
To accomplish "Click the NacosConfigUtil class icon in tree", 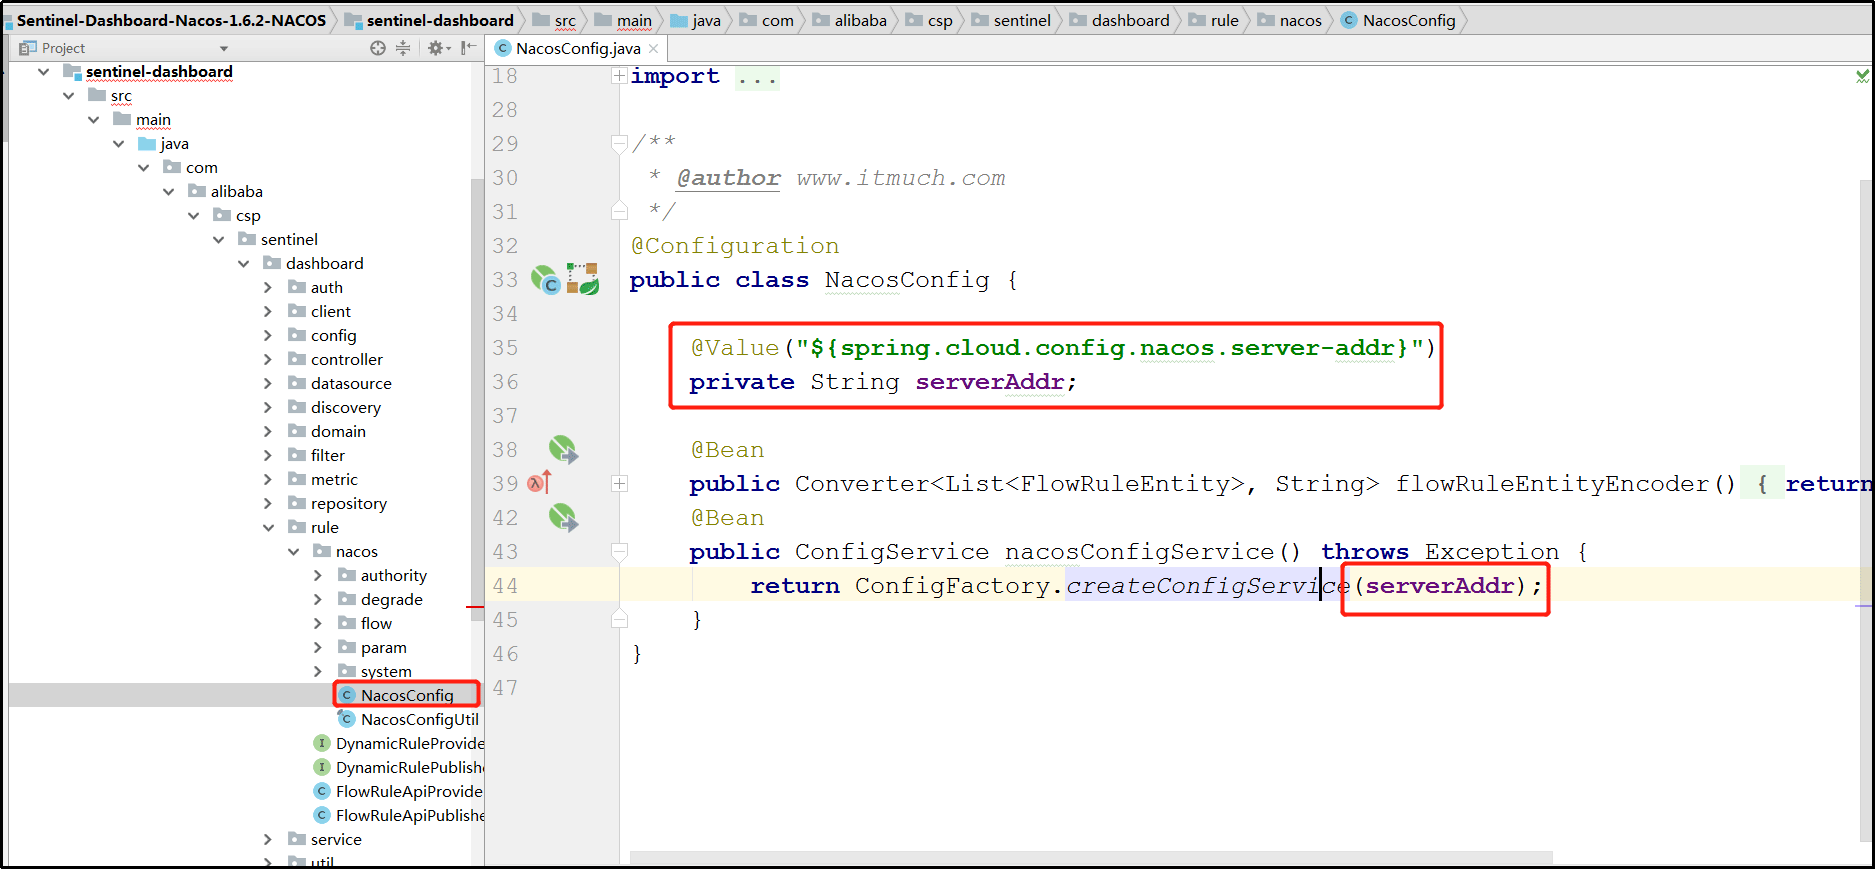I will [x=346, y=718].
